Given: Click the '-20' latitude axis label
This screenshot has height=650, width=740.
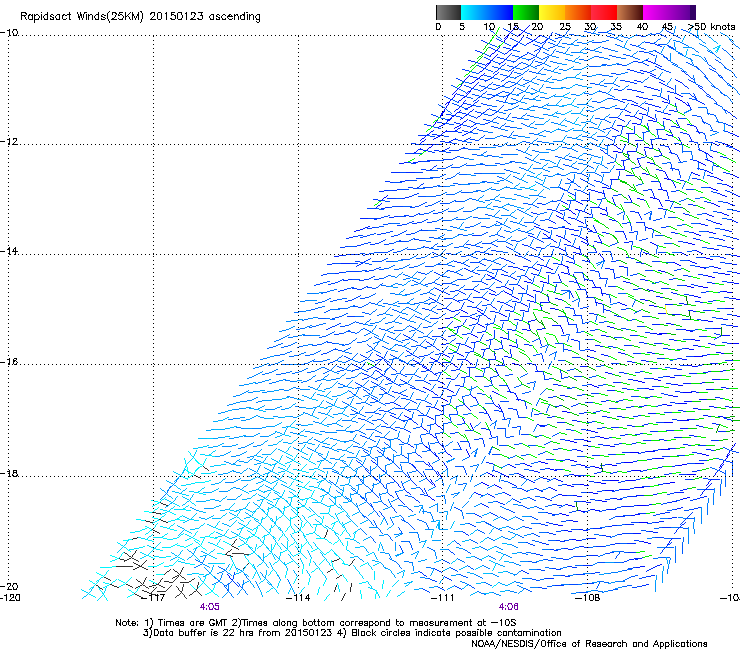Looking at the screenshot, I should pyautogui.click(x=9, y=586).
